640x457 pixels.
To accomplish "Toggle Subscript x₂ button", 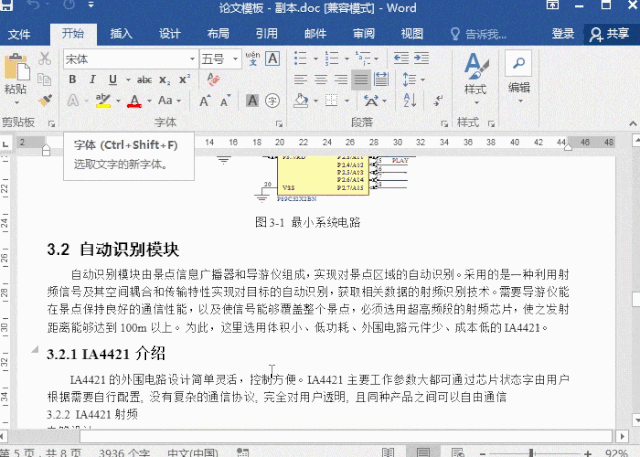I will [x=164, y=80].
